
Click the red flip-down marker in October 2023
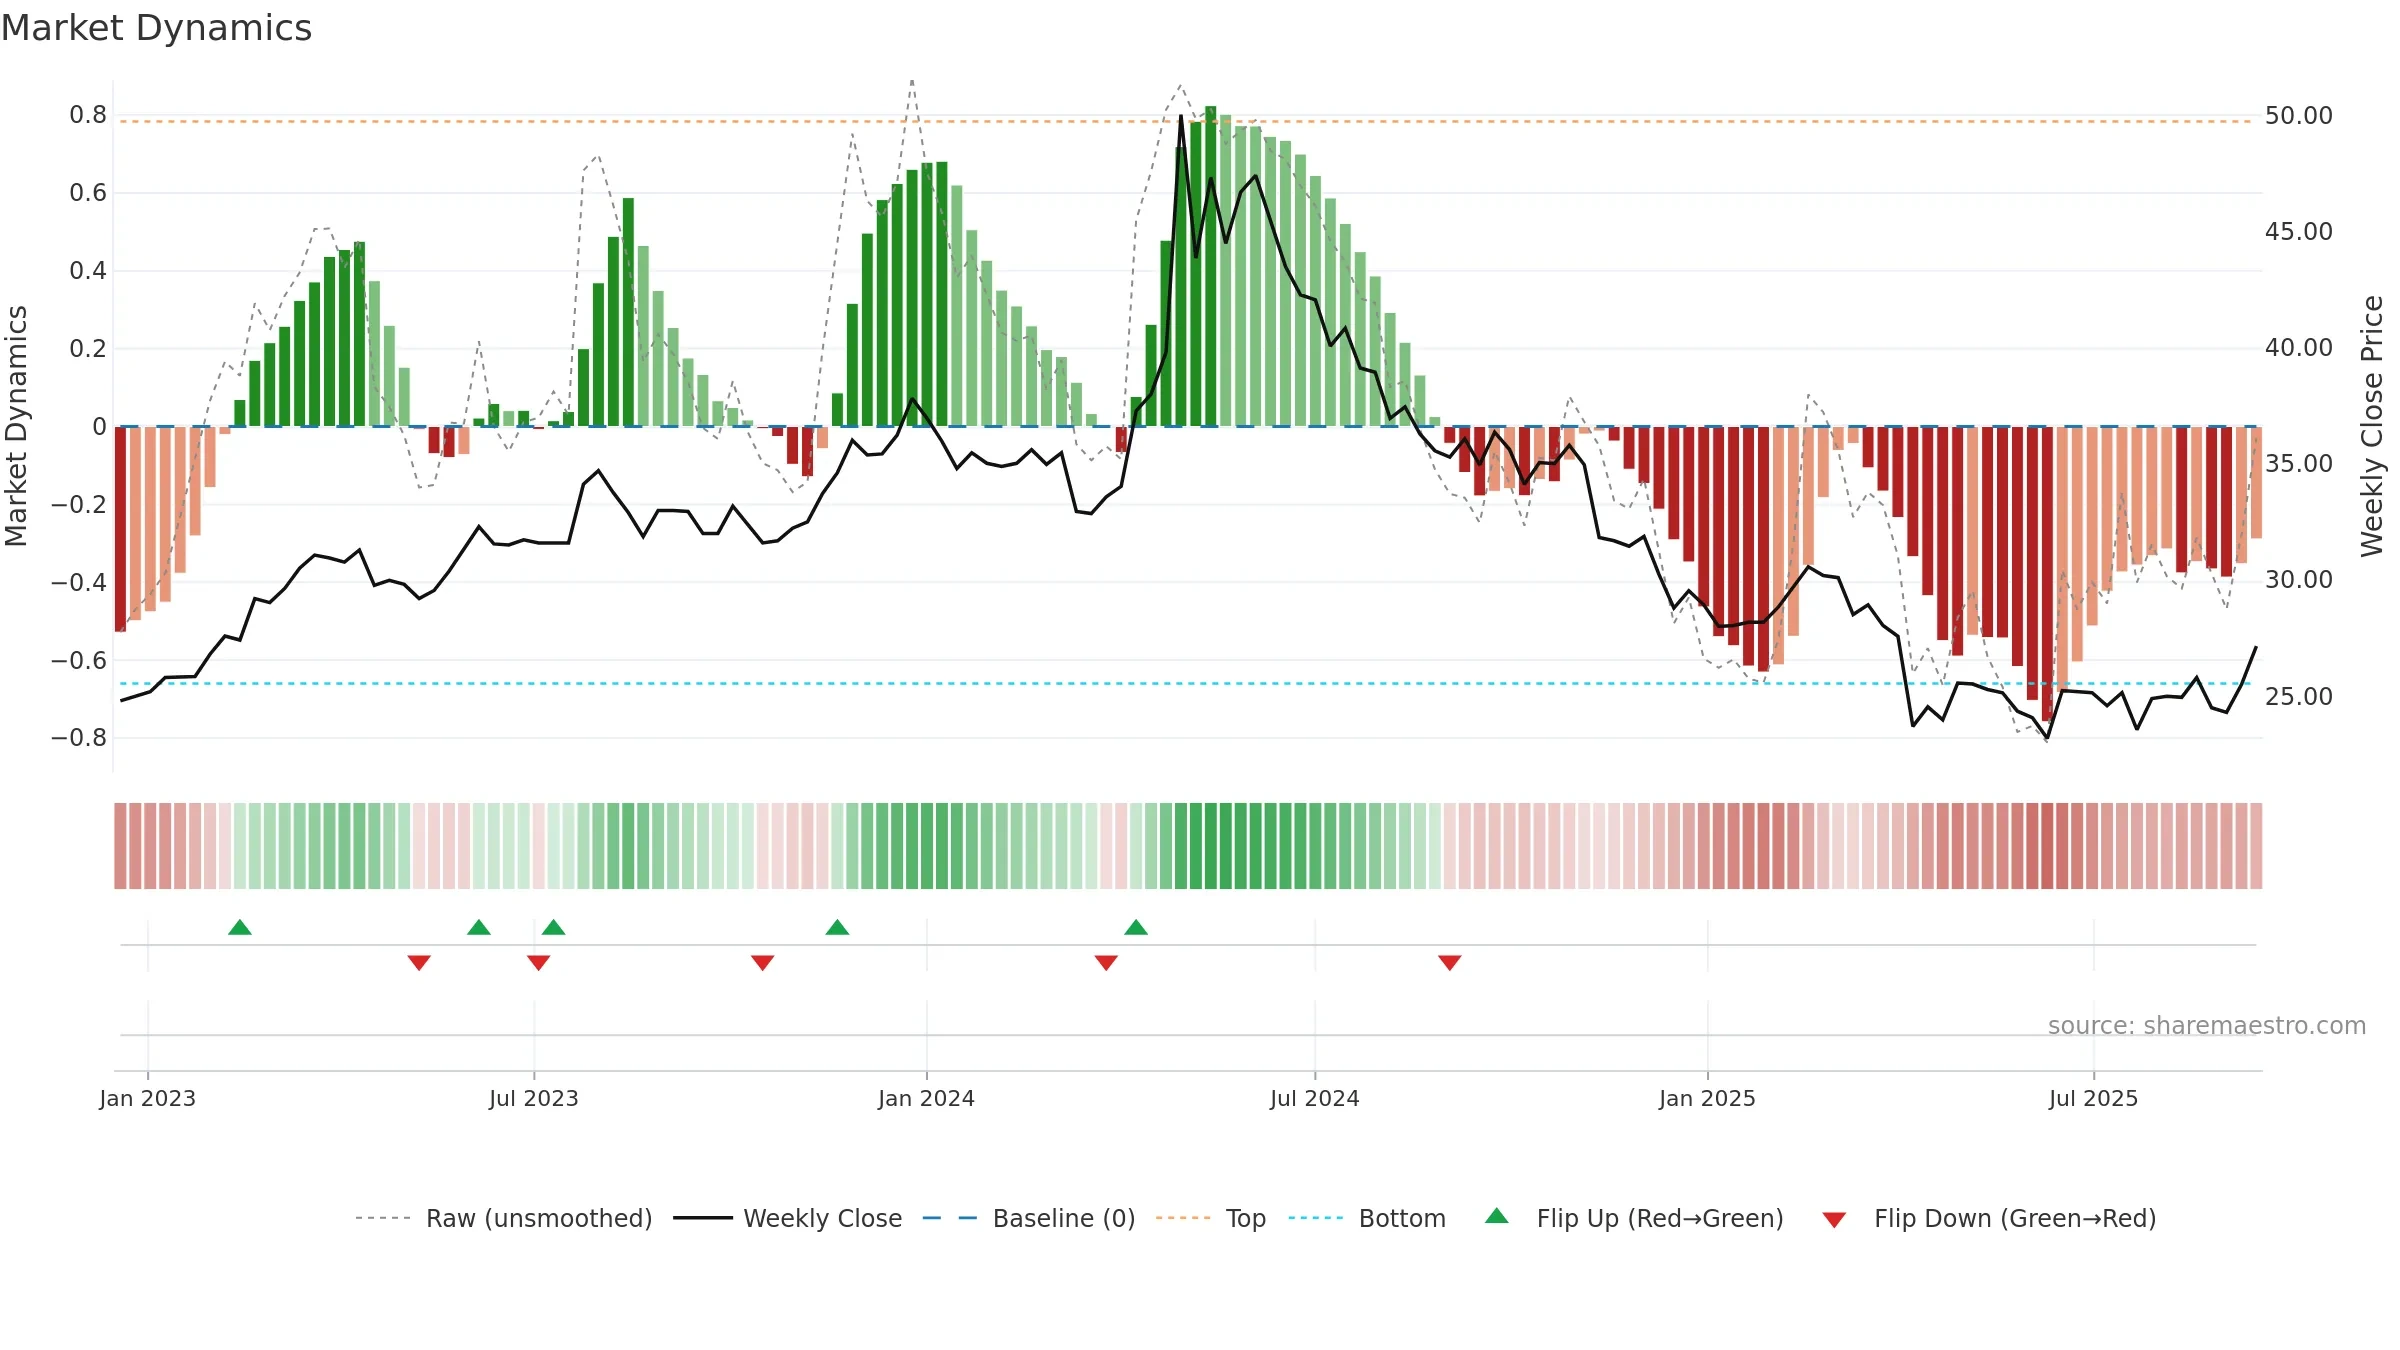click(763, 963)
